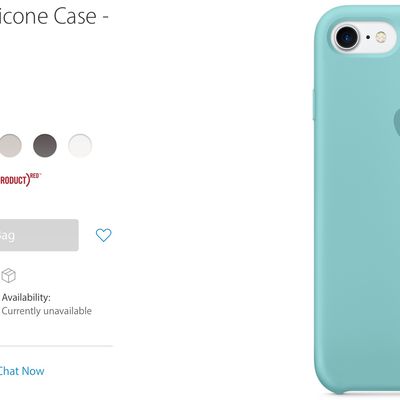
Task: Open the sea blue case product image
Action: pos(357,200)
